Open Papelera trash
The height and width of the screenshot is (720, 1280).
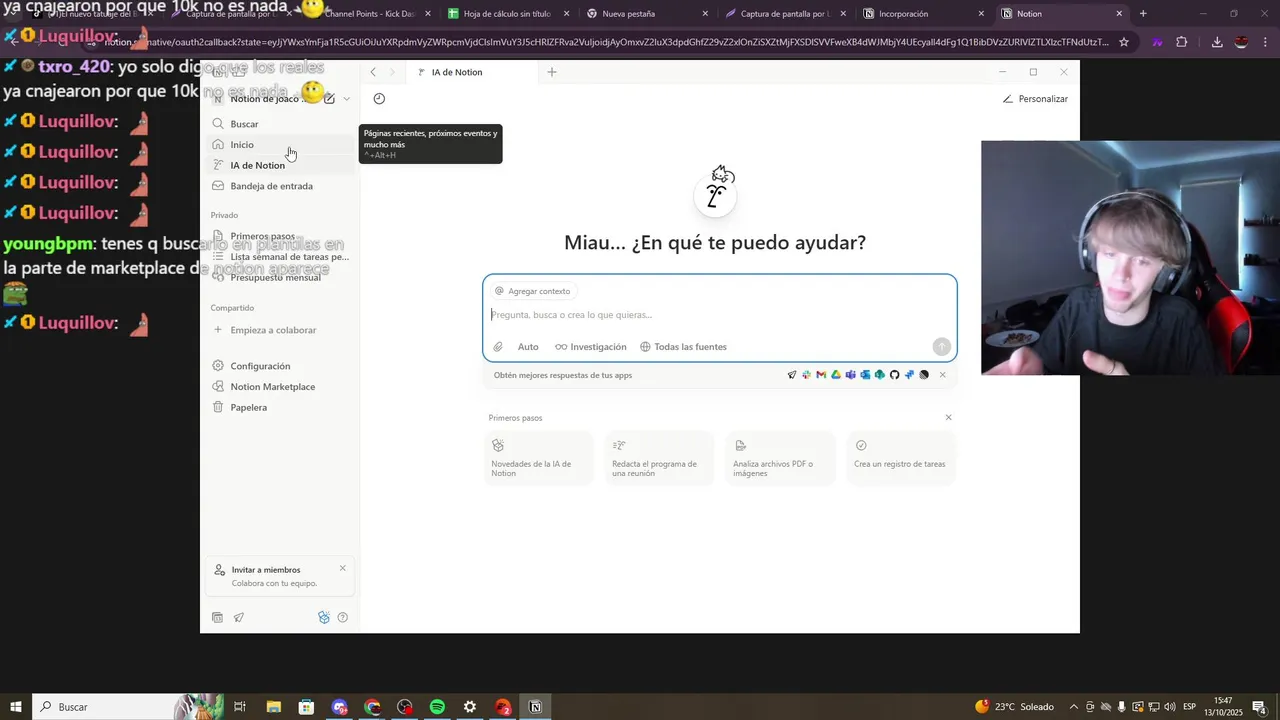[279, 407]
